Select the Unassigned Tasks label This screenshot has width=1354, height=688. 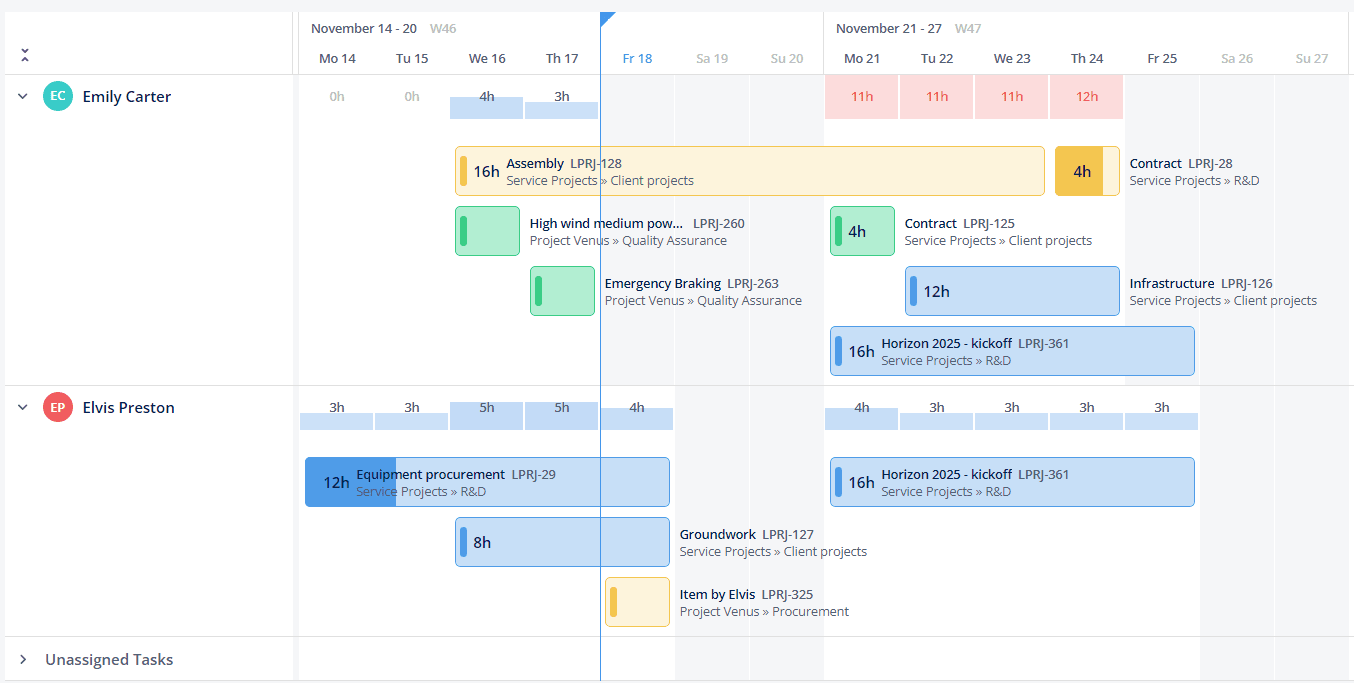click(x=109, y=660)
